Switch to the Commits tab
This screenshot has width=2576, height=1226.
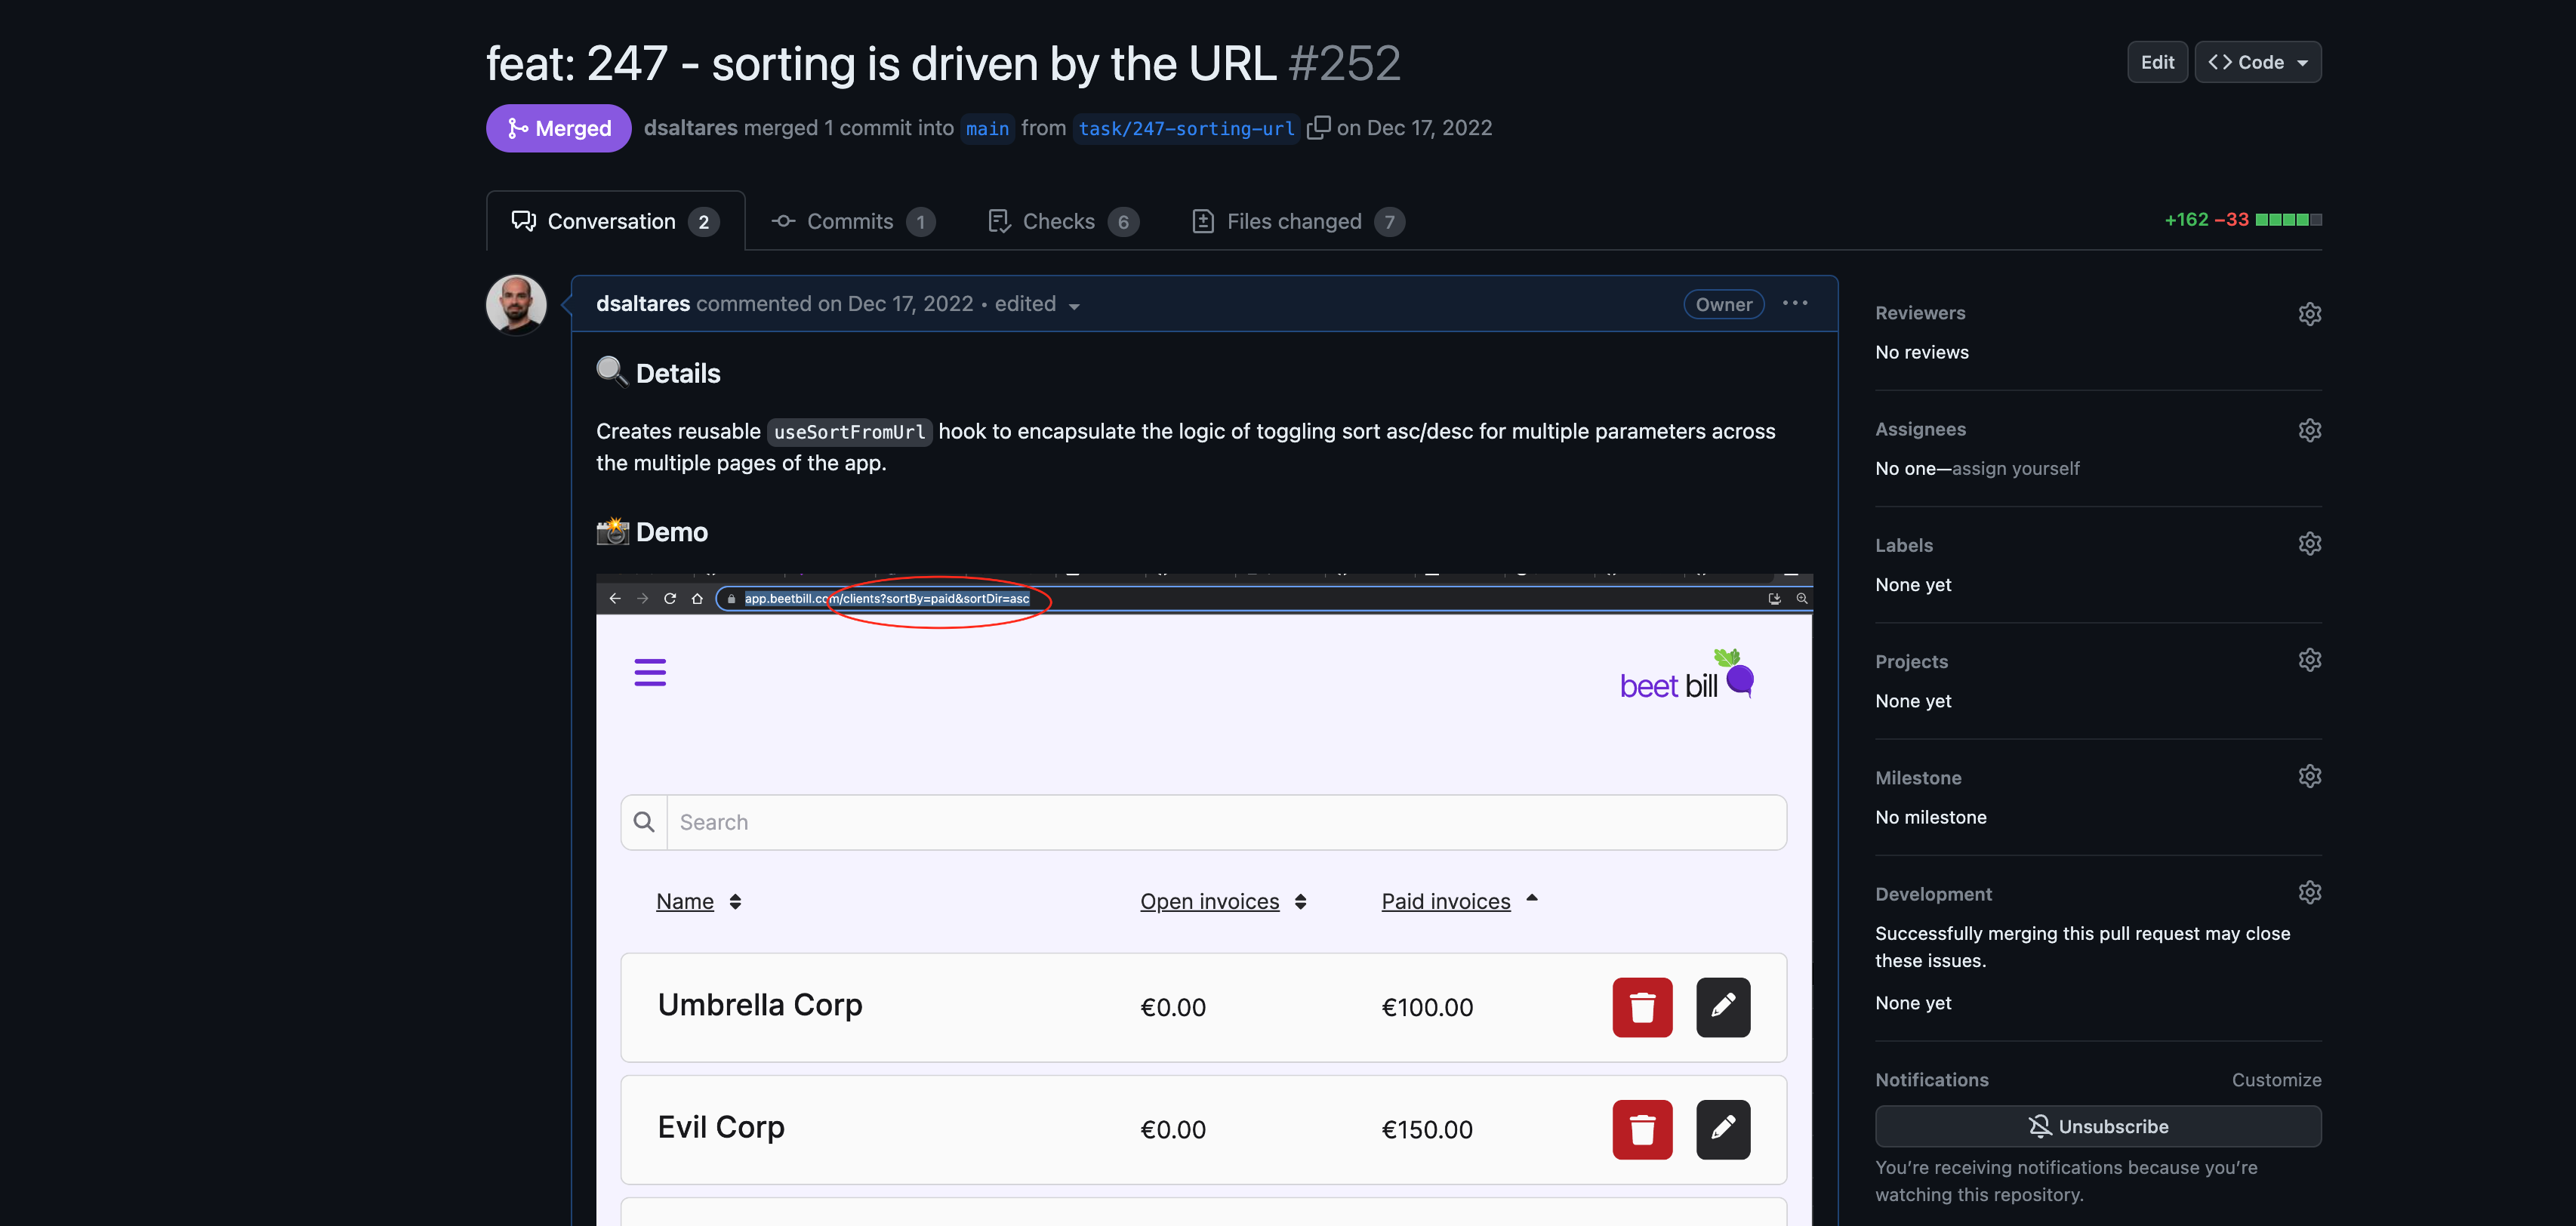pyautogui.click(x=853, y=221)
